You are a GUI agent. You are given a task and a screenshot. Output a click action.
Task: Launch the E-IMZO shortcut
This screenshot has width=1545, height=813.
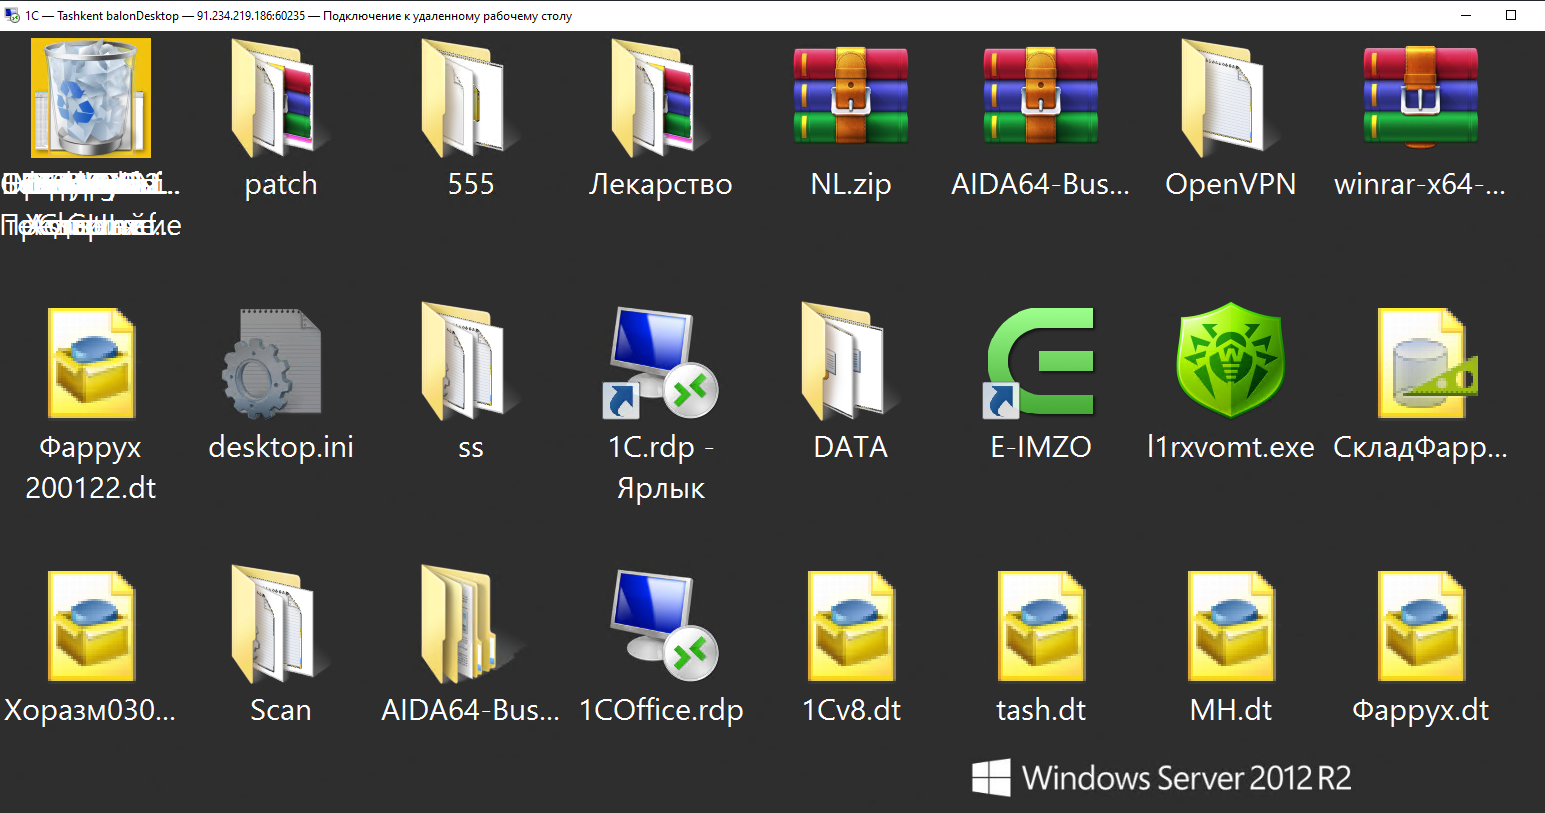[x=1041, y=362]
